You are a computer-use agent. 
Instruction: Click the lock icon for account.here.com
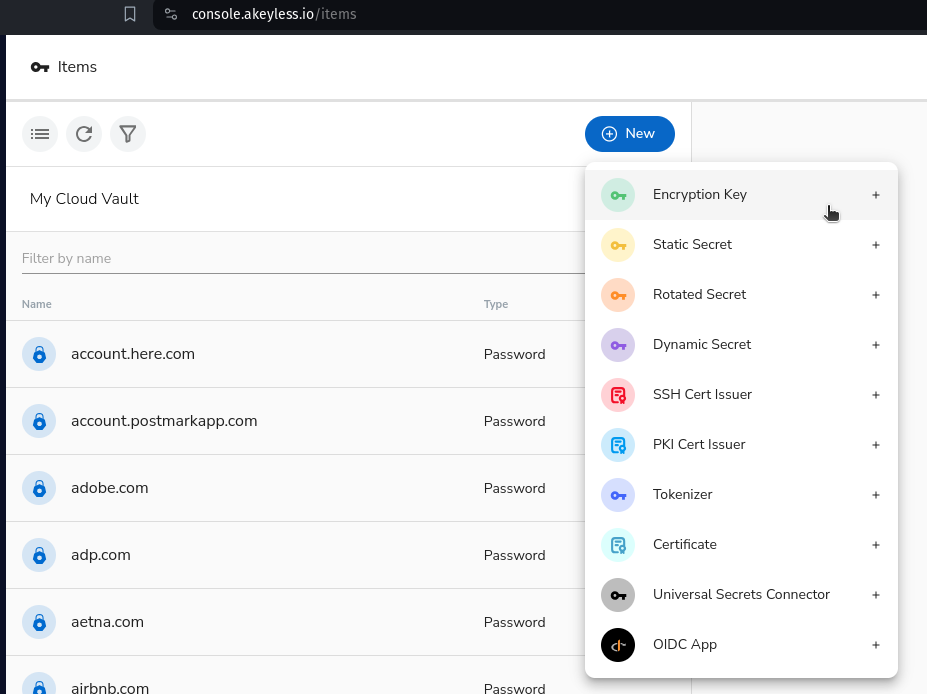click(x=39, y=354)
